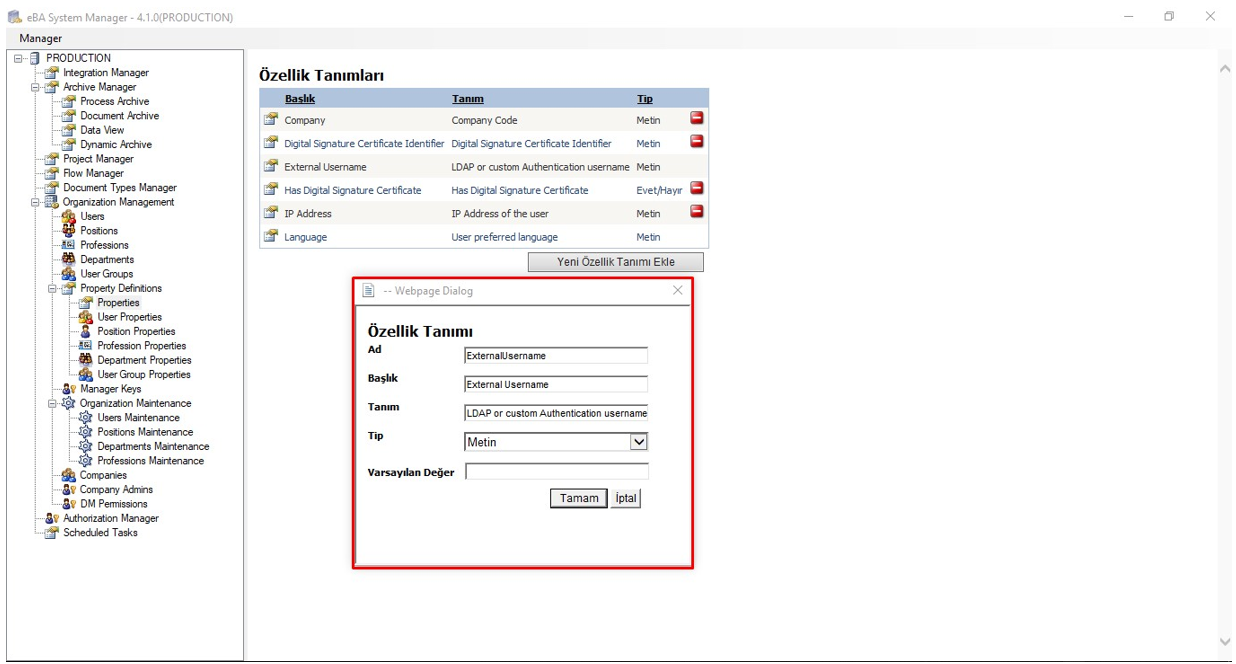Click the İptal button
The image size is (1236, 664).
pos(626,498)
